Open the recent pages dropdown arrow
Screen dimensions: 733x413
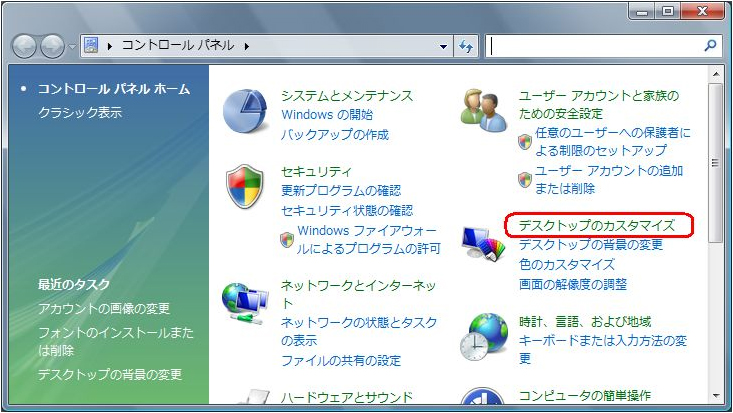72,47
